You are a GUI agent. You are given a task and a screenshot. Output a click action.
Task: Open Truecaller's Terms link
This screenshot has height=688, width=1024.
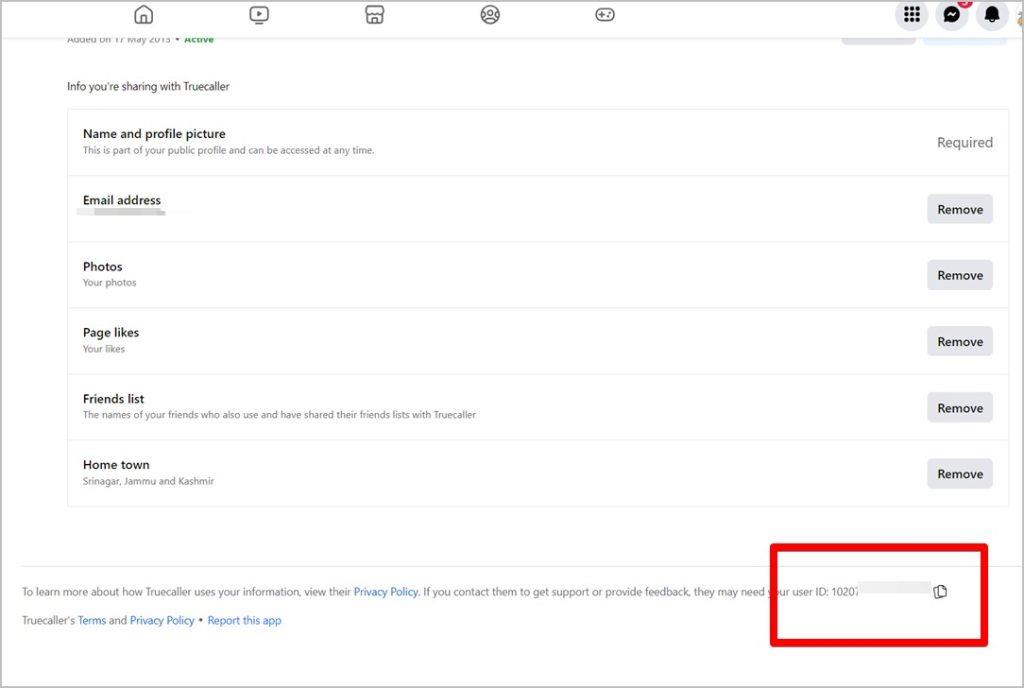(x=91, y=620)
